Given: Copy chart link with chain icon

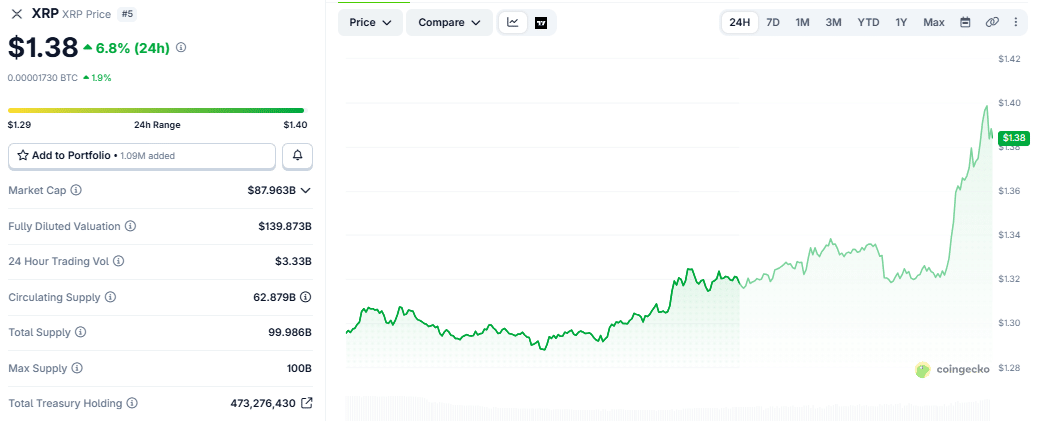Looking at the screenshot, I should tap(992, 23).
